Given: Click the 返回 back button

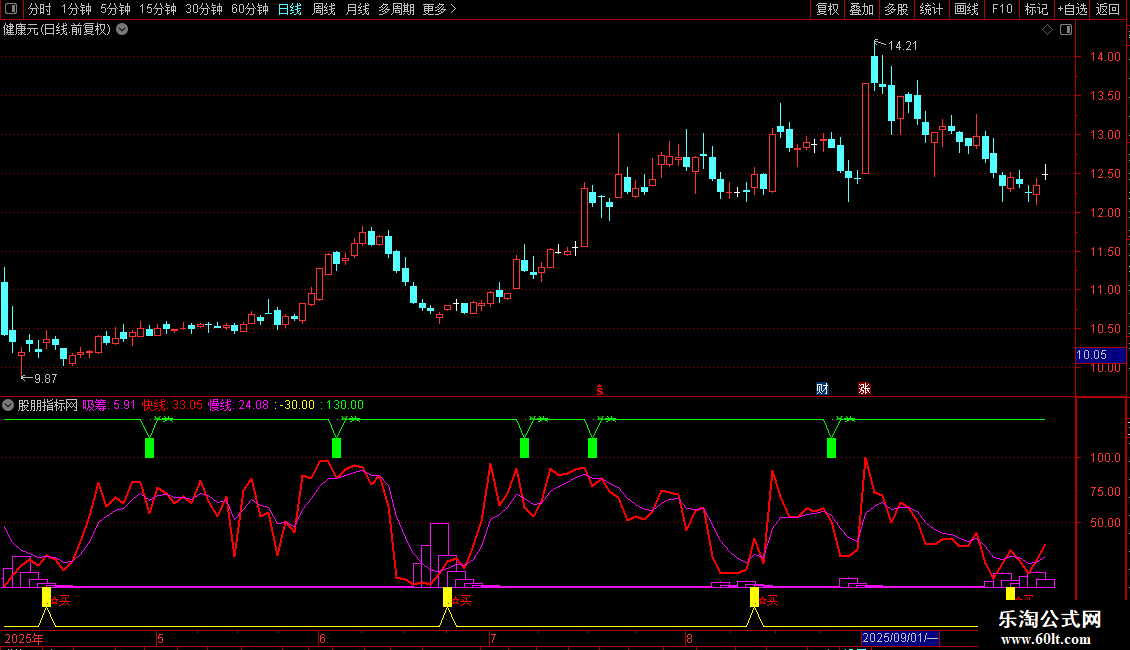Looking at the screenshot, I should tap(1108, 10).
